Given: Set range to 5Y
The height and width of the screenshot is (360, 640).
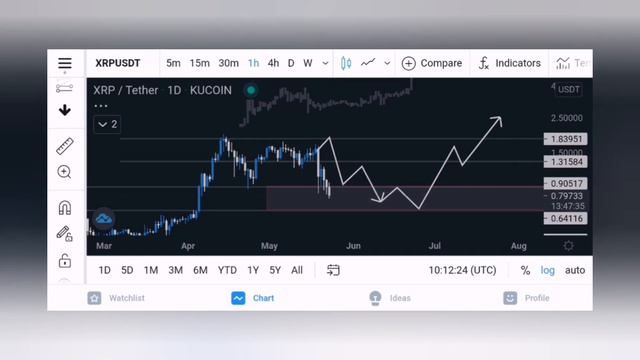Looking at the screenshot, I should (275, 270).
